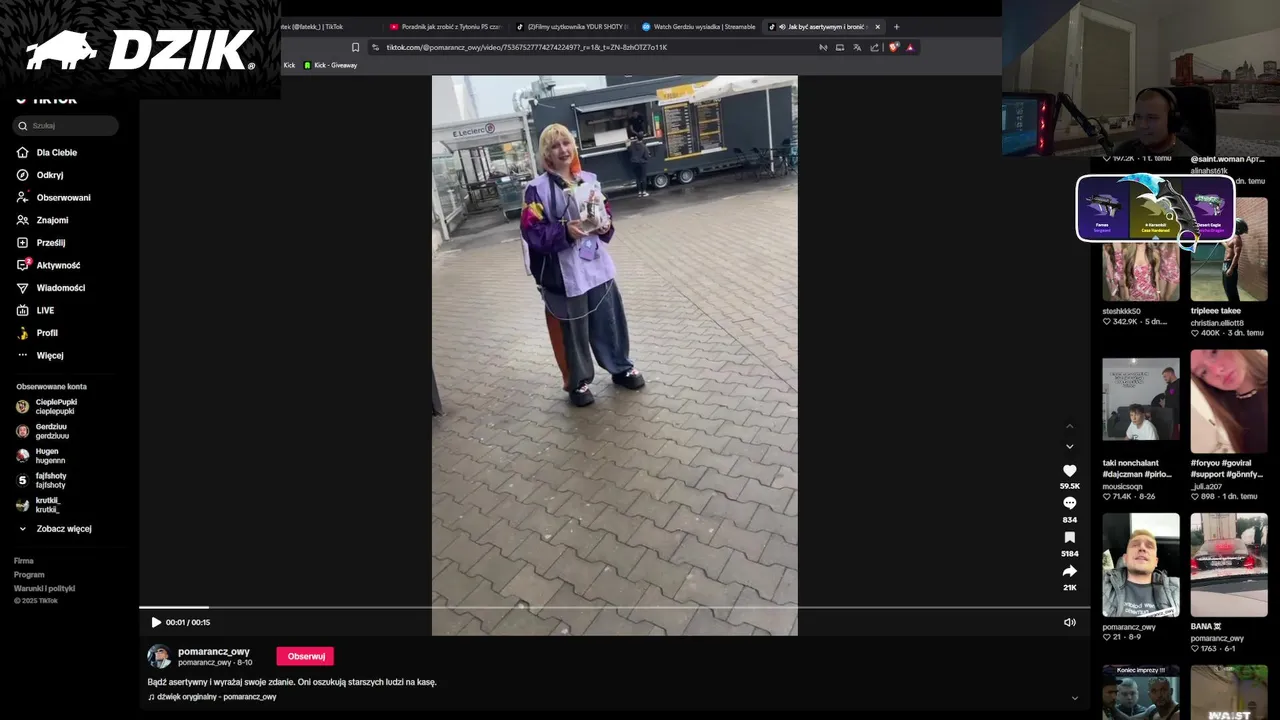Close the Jak być asertywnym tab
Viewport: 1280px width, 720px height.
pyautogui.click(x=877, y=27)
